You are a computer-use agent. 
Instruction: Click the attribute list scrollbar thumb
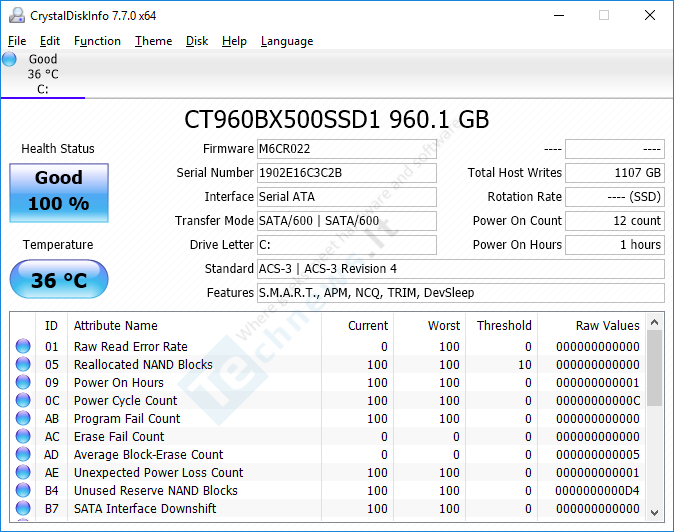click(655, 368)
